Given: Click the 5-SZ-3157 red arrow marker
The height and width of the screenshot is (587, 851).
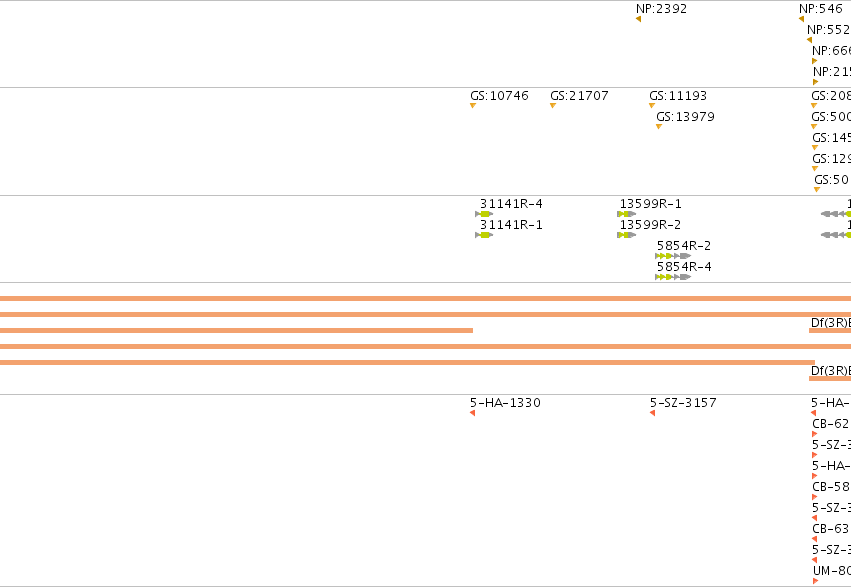Looking at the screenshot, I should pos(652,413).
